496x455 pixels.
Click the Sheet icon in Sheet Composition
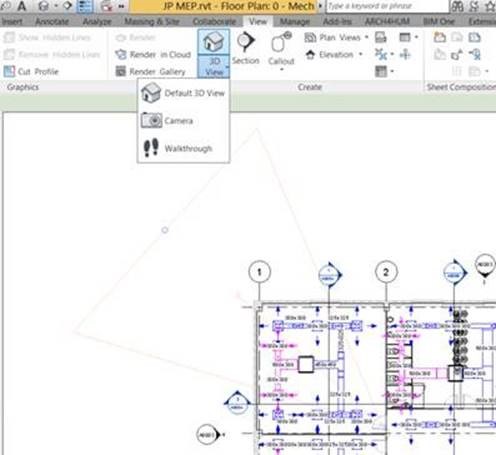[x=440, y=37]
